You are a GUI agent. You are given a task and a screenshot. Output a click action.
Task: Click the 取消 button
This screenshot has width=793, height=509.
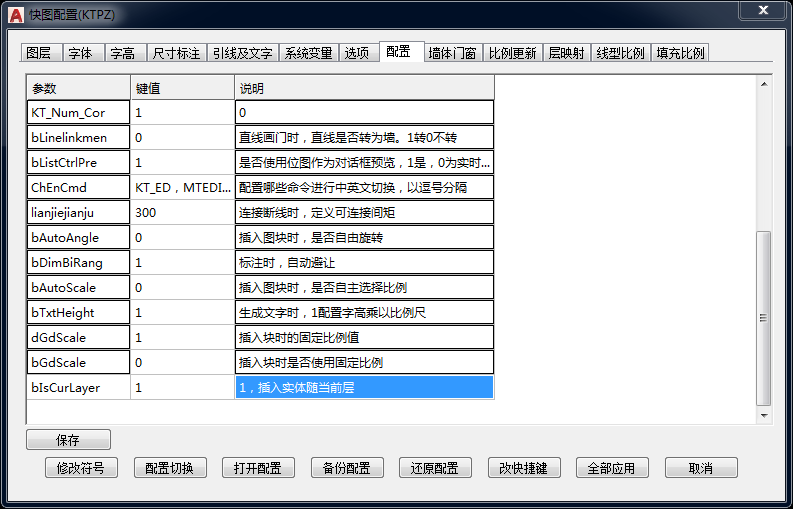(701, 468)
